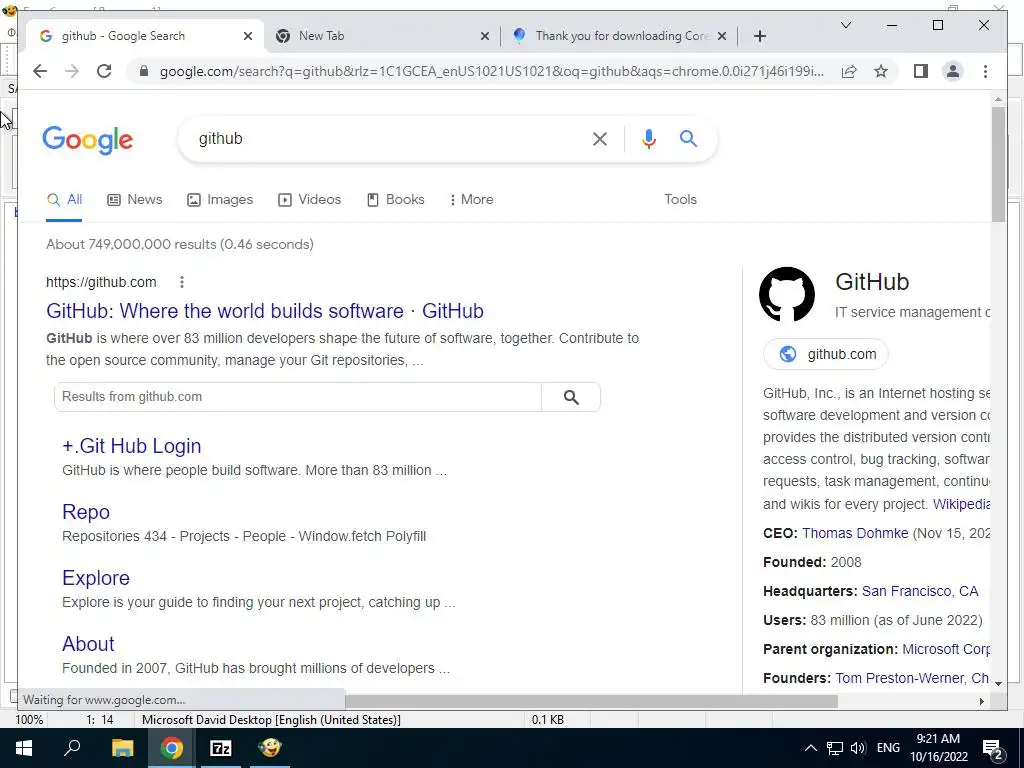Click the address bar URL
Screen dimensions: 1024x768
tap(491, 71)
